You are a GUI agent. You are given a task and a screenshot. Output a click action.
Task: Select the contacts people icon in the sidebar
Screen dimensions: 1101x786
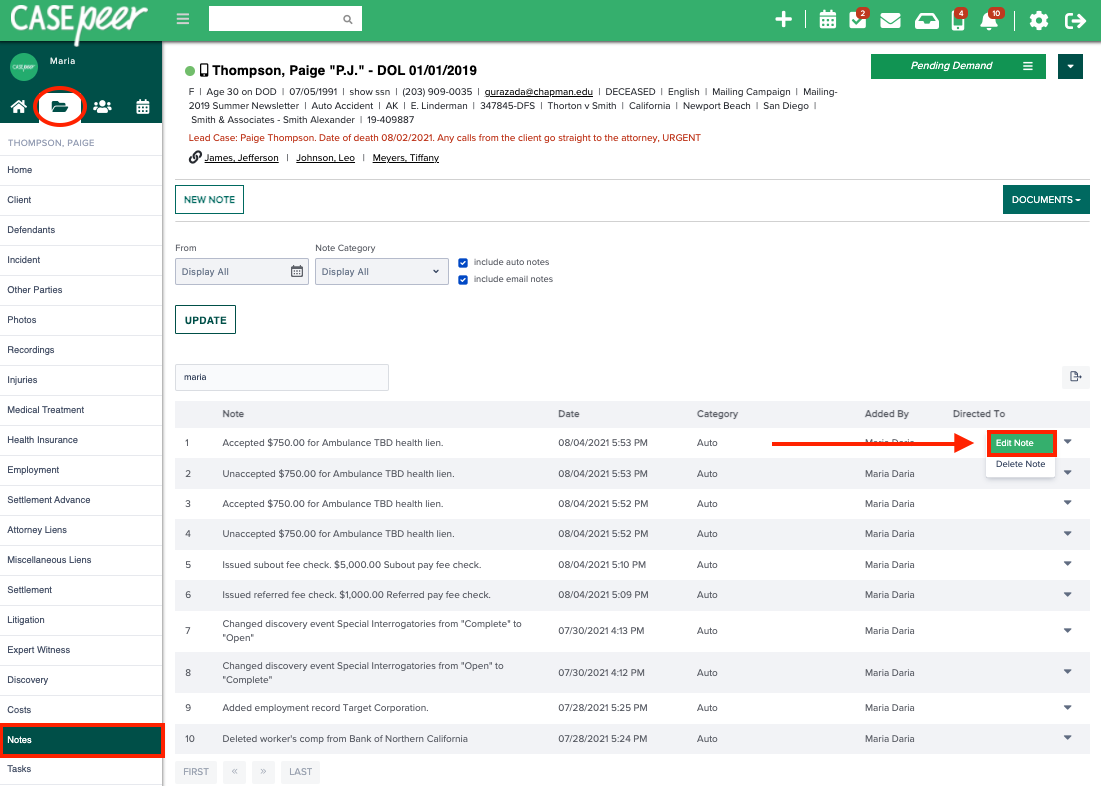pyautogui.click(x=103, y=107)
